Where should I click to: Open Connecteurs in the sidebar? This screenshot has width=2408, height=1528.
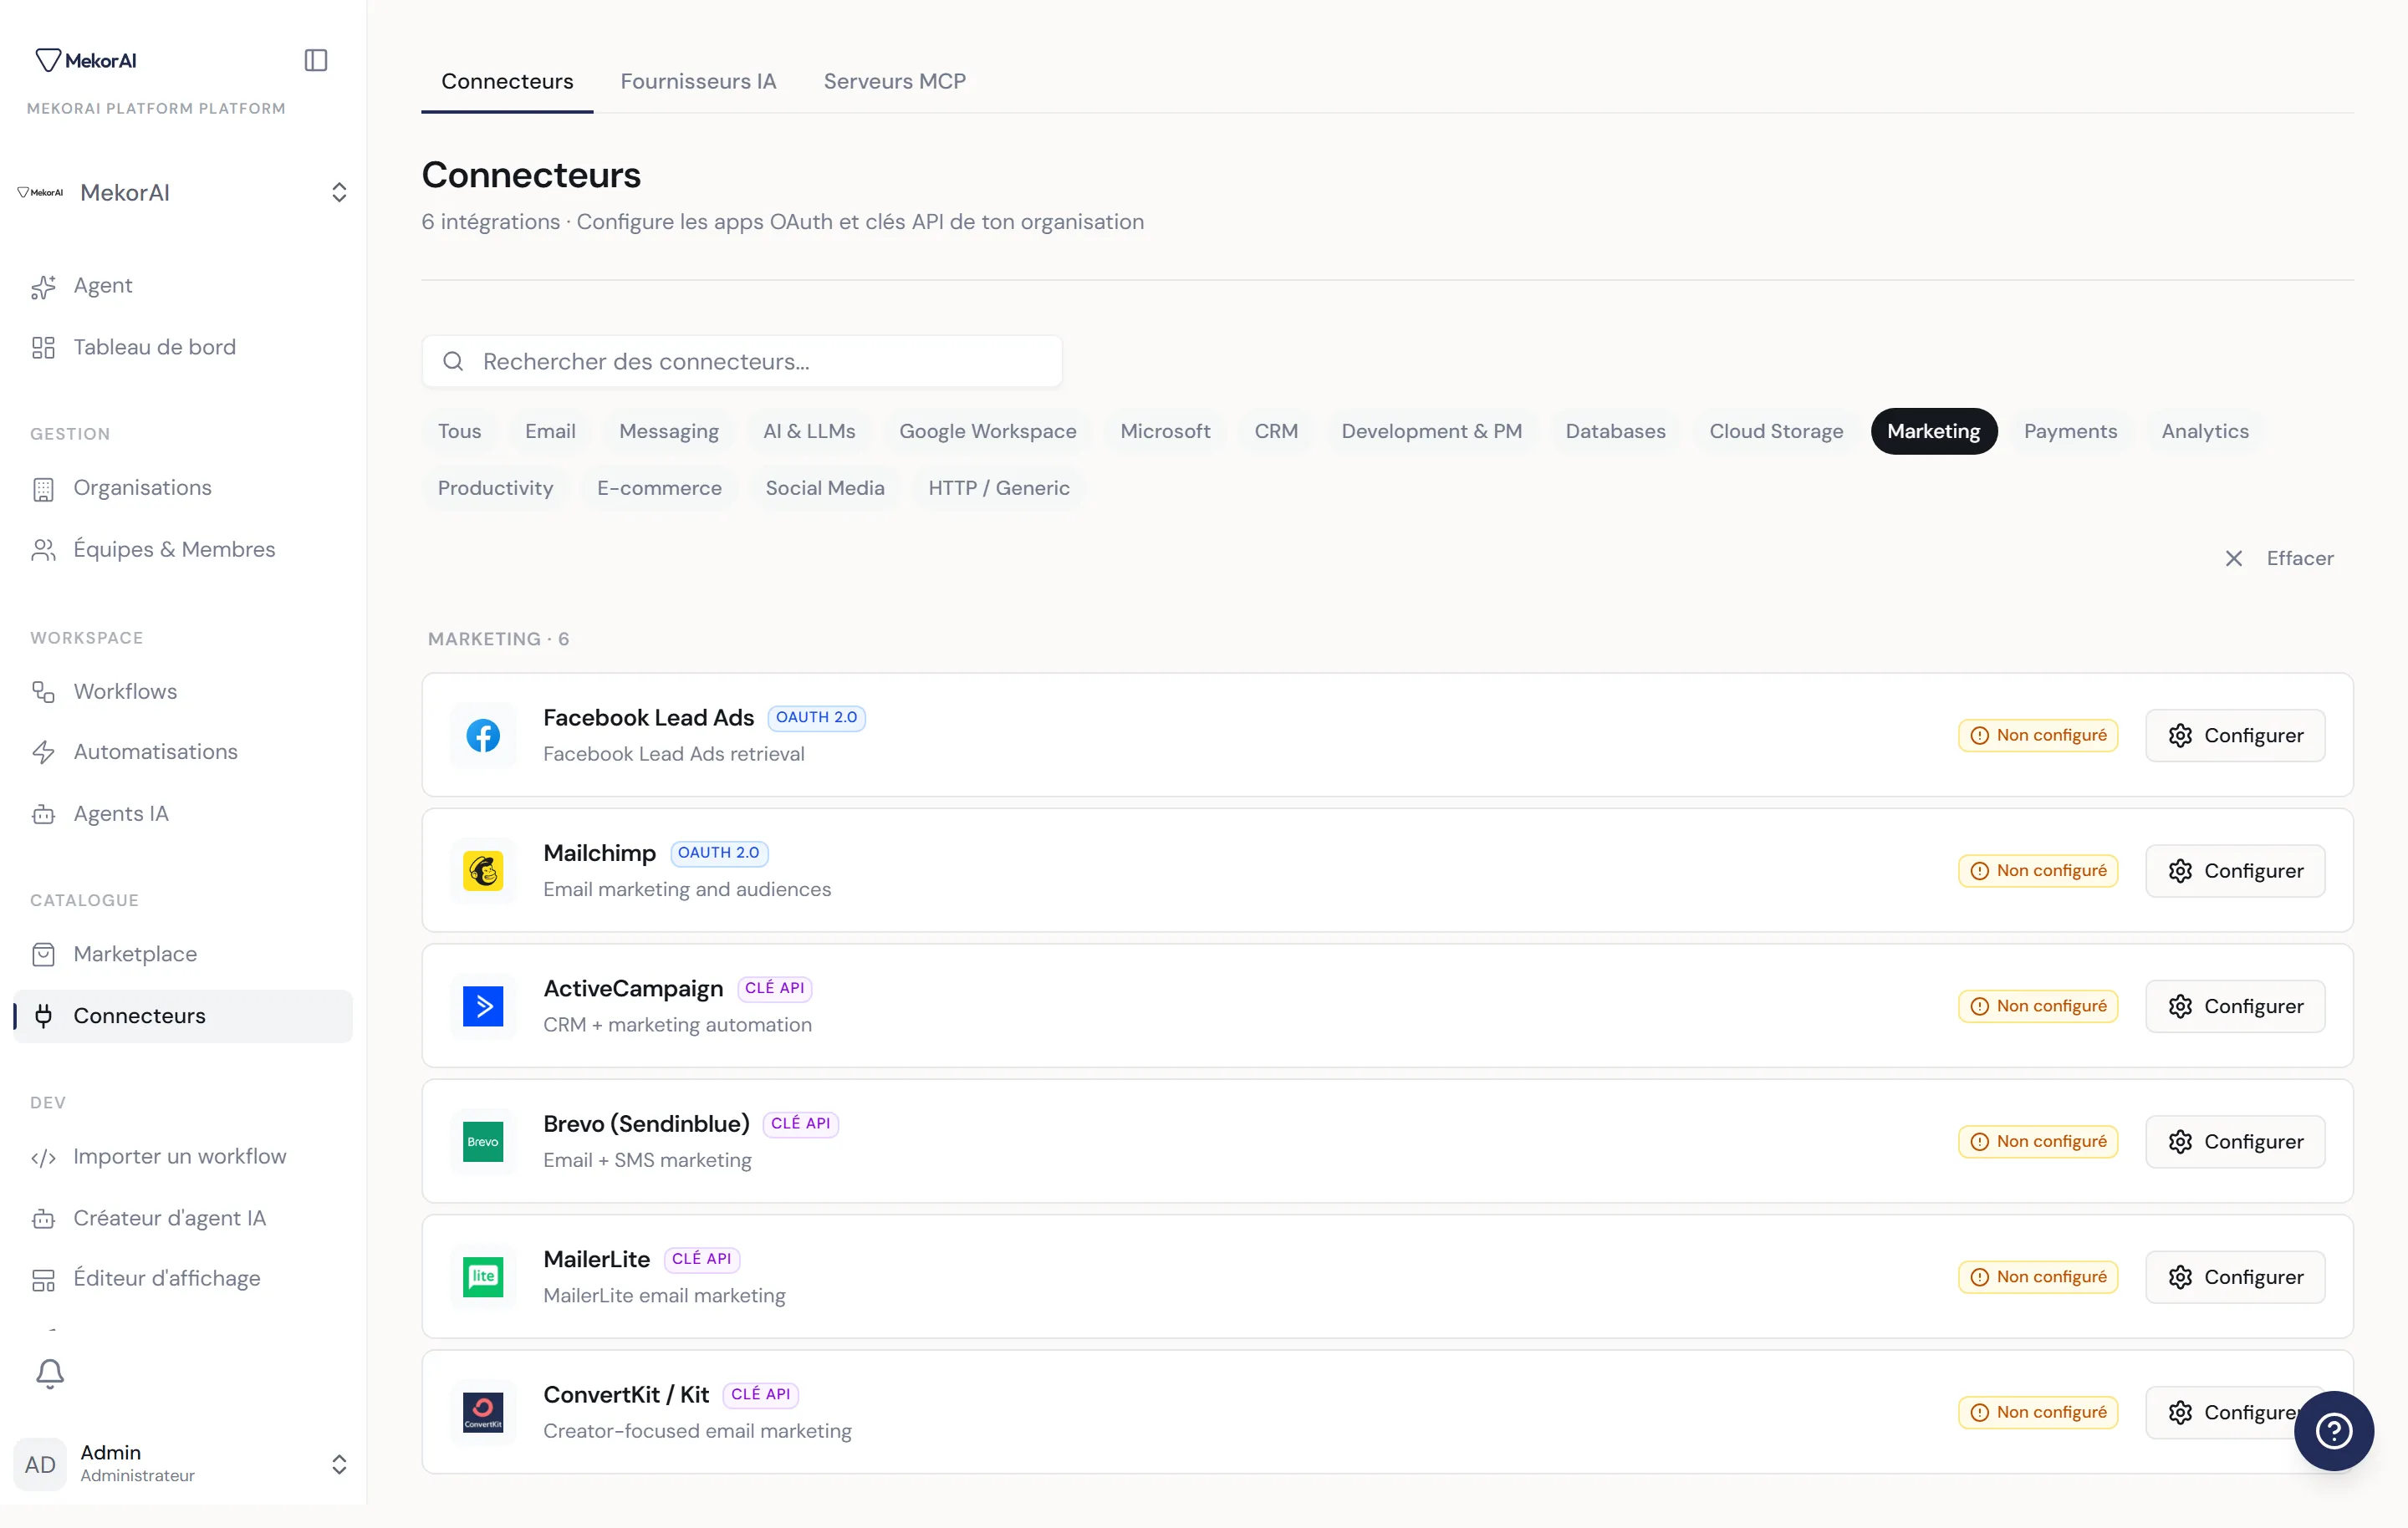(183, 1016)
